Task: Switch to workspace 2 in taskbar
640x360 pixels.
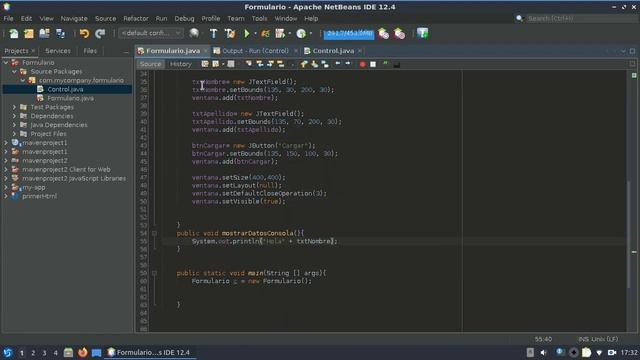Action: pos(33,353)
